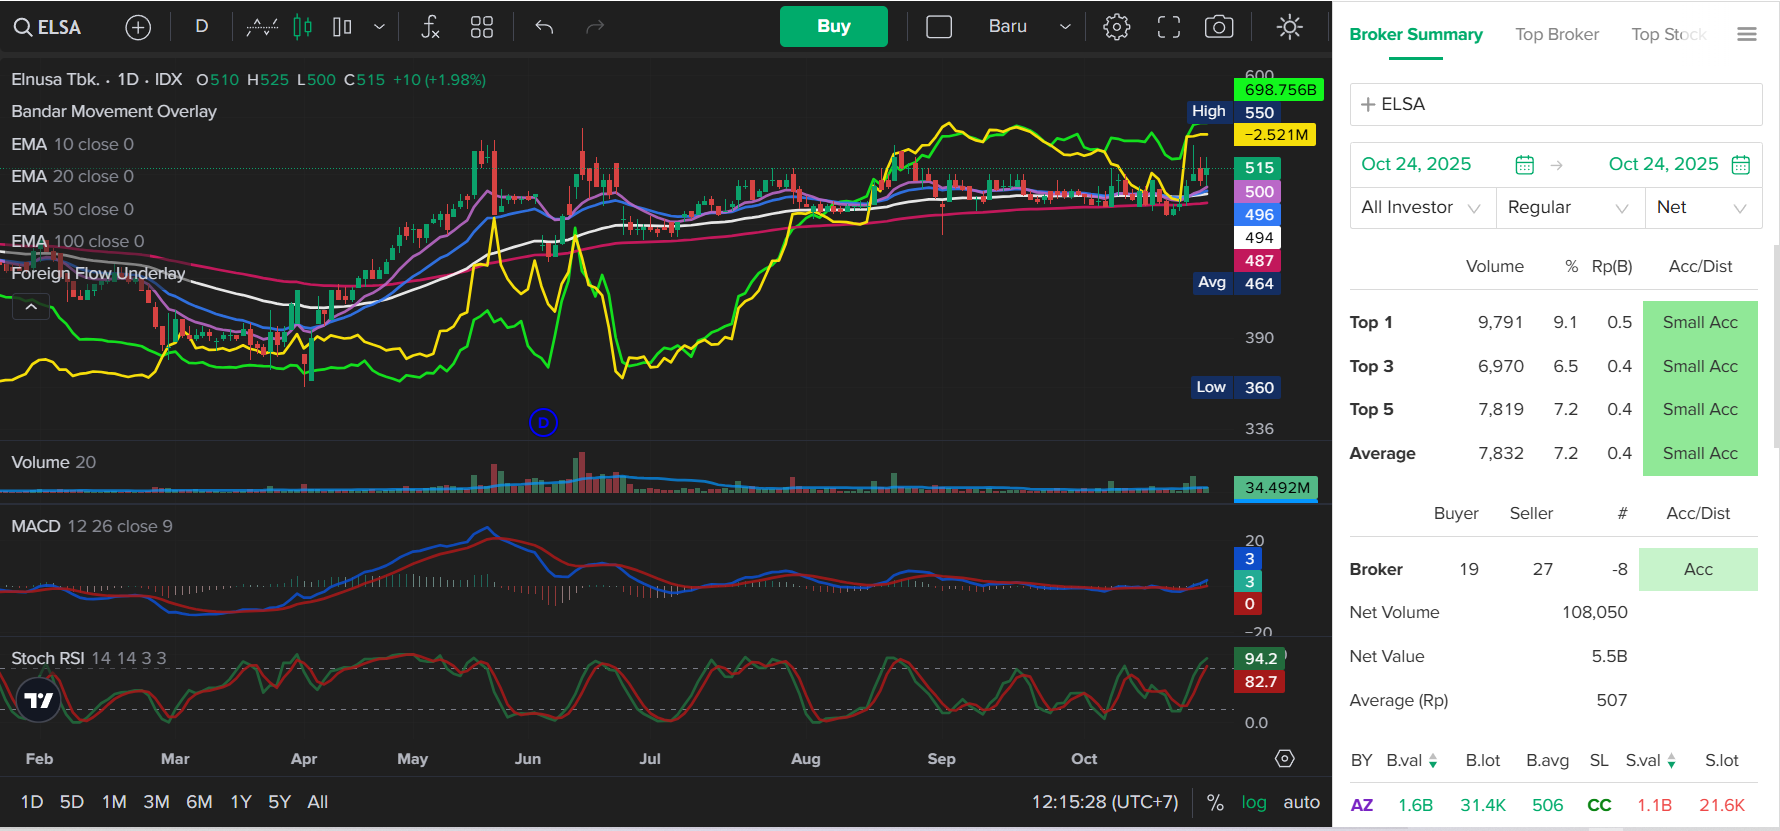Click the undo arrow
This screenshot has height=831, width=1780.
[544, 27]
